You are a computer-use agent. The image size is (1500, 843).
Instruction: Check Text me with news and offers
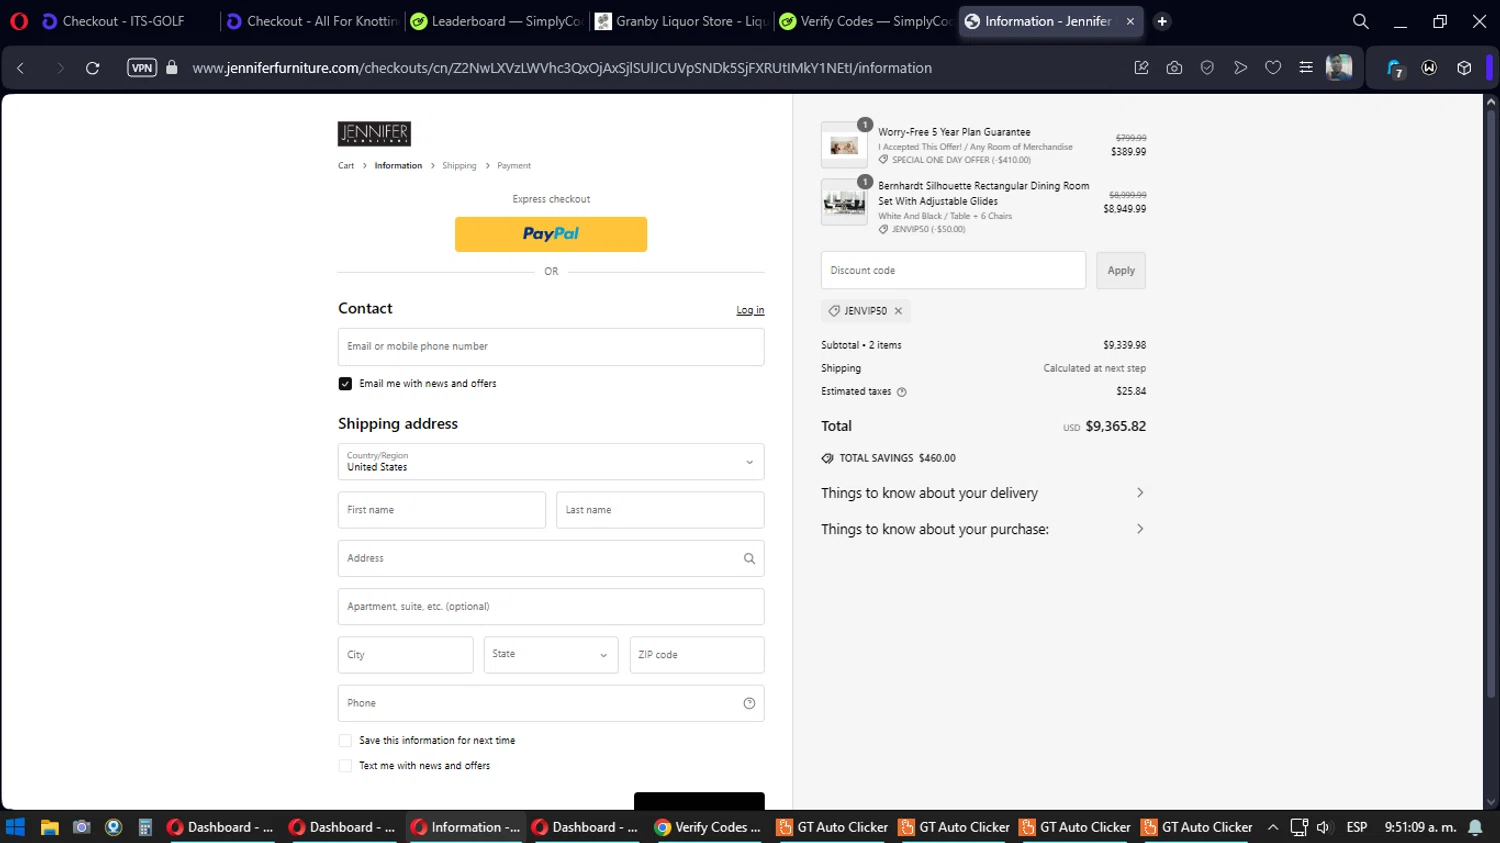[x=345, y=766]
